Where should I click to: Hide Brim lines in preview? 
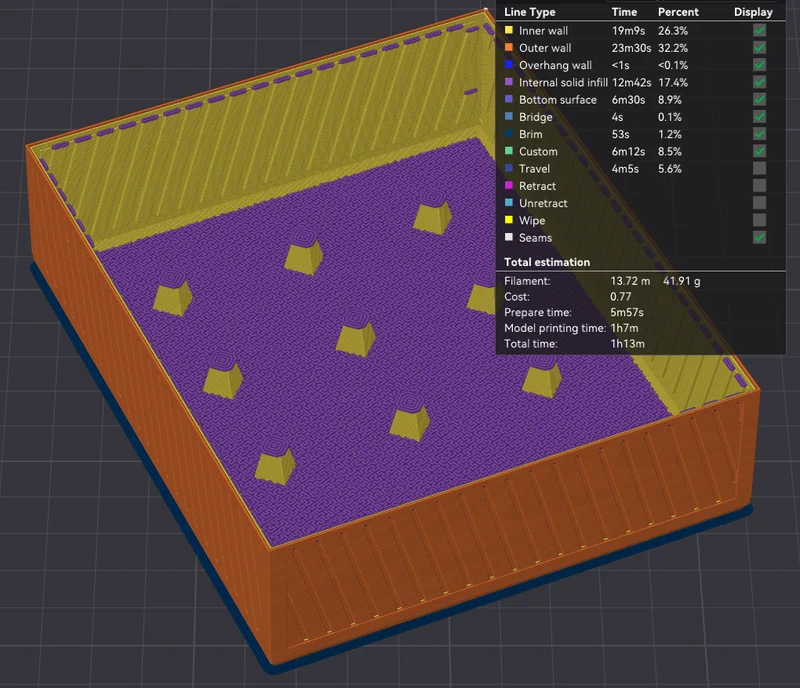click(759, 134)
